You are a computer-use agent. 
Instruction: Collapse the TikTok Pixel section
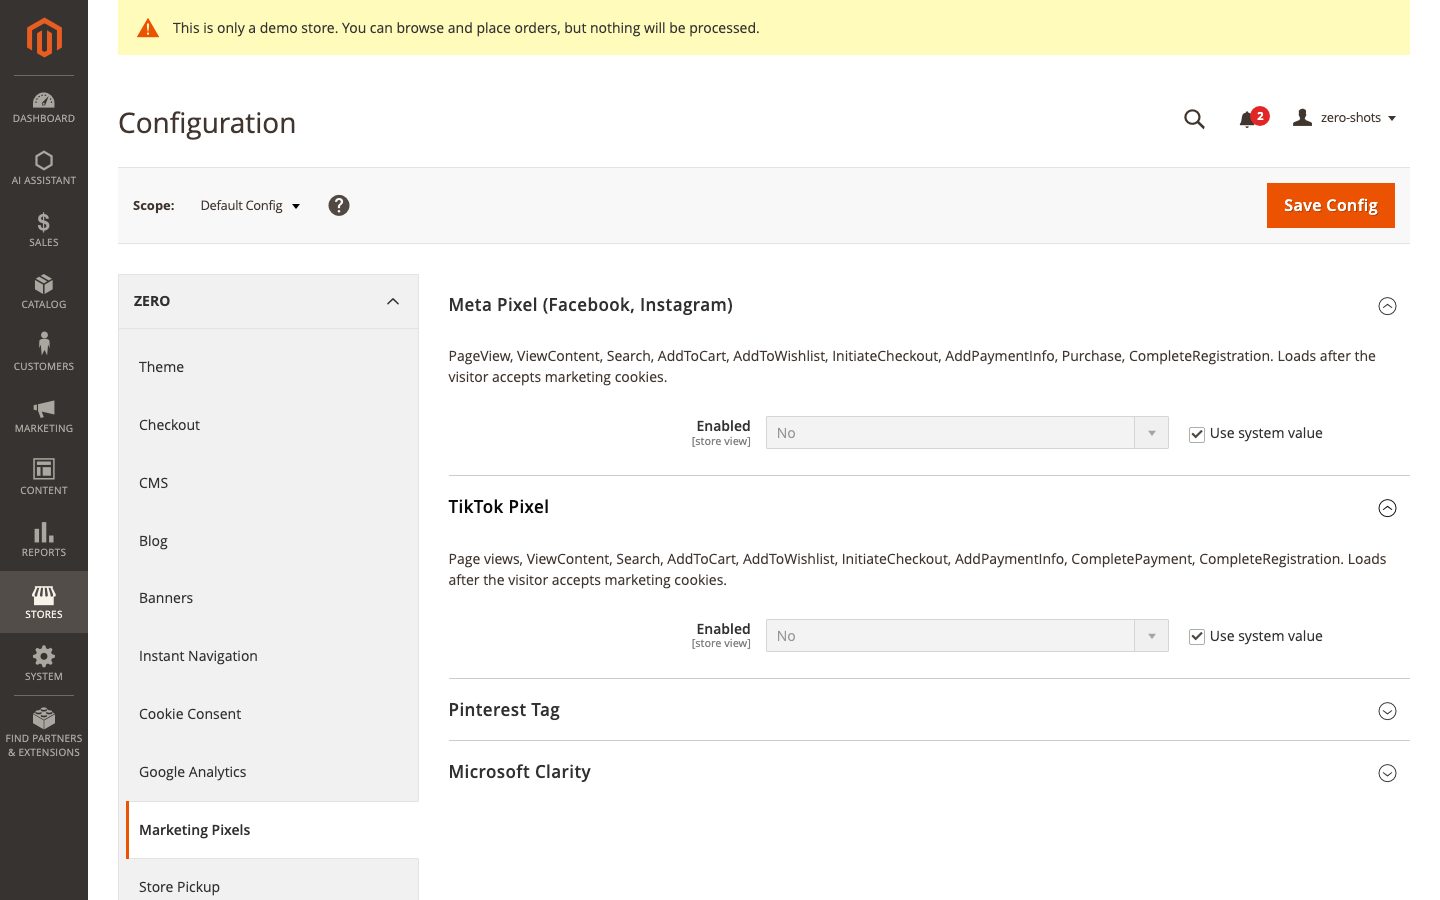point(1387,508)
